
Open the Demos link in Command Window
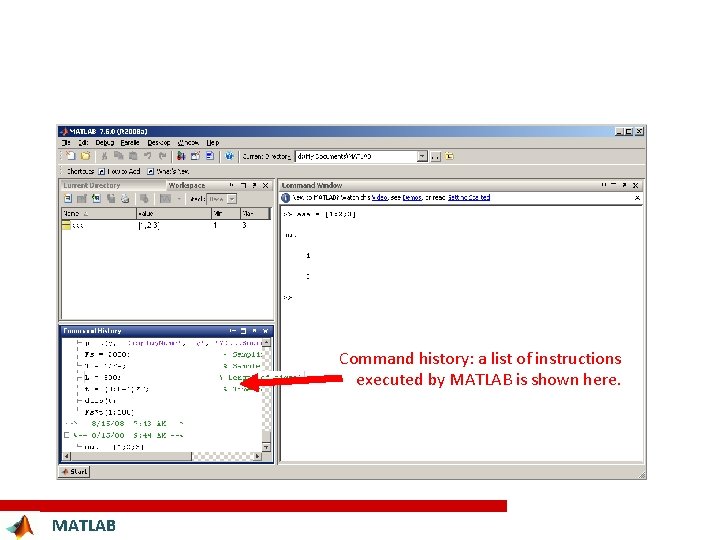pos(412,197)
